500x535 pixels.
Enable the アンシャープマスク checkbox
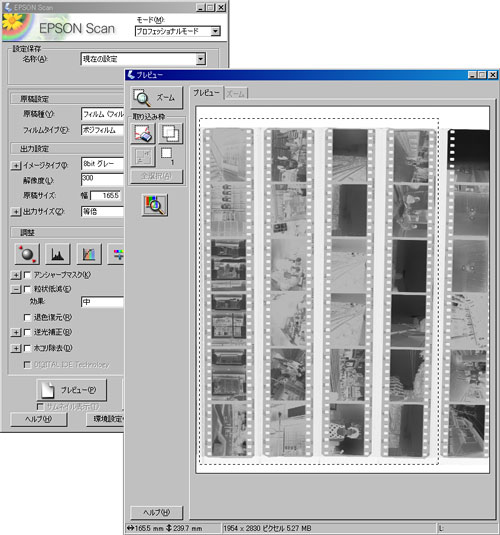click(27, 275)
